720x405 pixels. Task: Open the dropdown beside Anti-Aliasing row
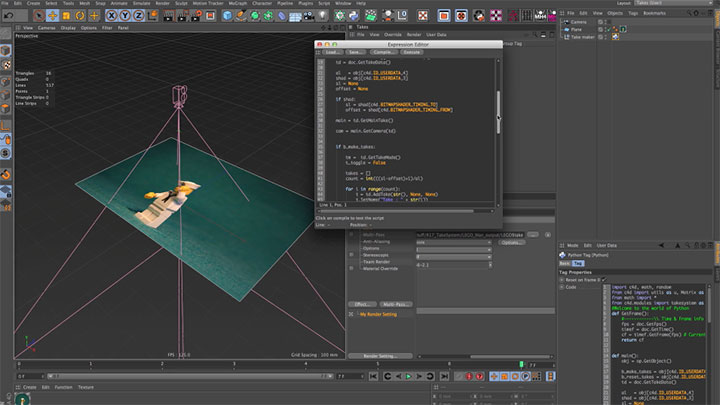[454, 242]
